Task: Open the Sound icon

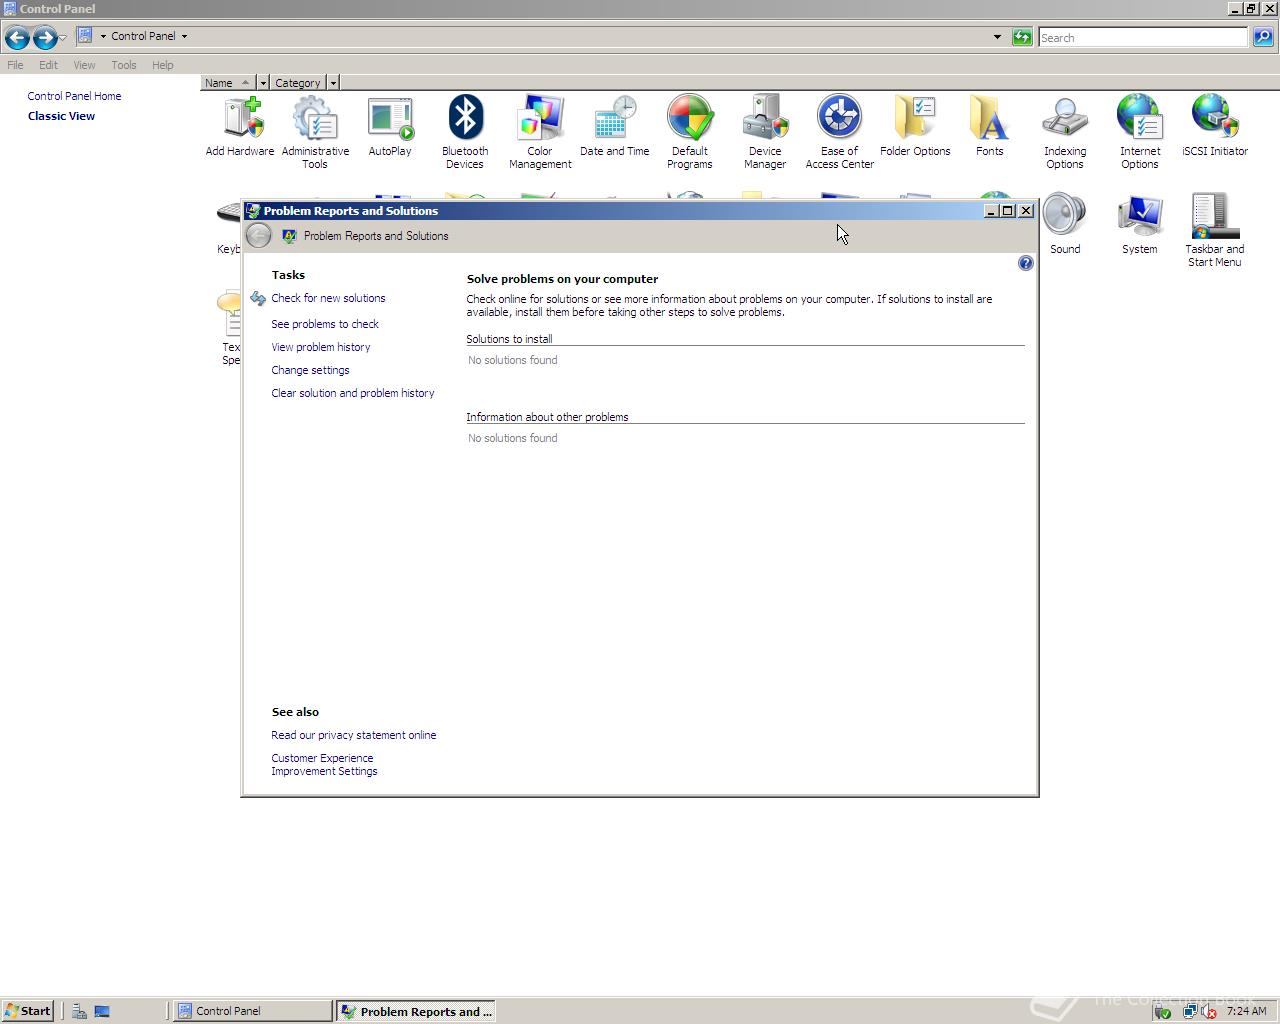Action: pyautogui.click(x=1065, y=225)
